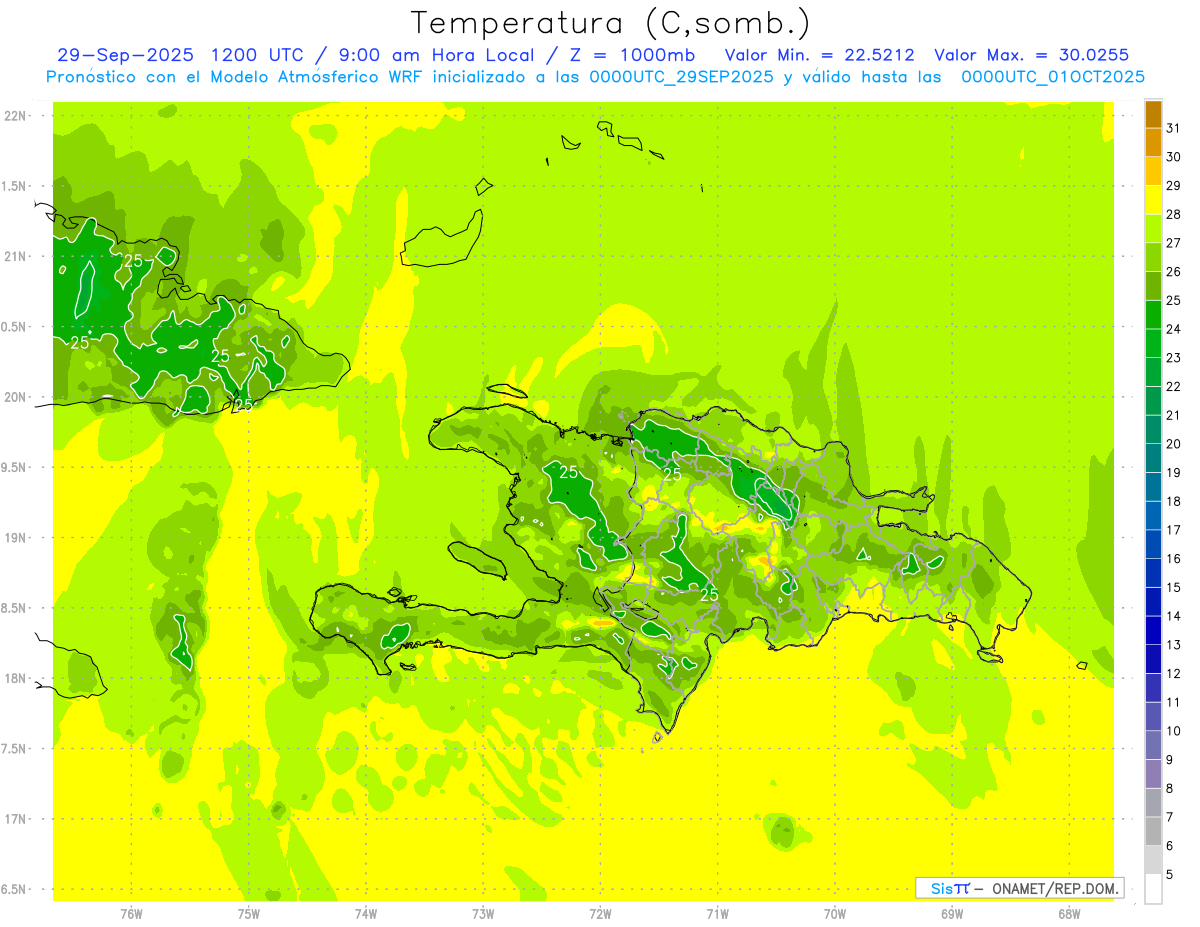Click the '17N' latitude label

click(x=15, y=820)
